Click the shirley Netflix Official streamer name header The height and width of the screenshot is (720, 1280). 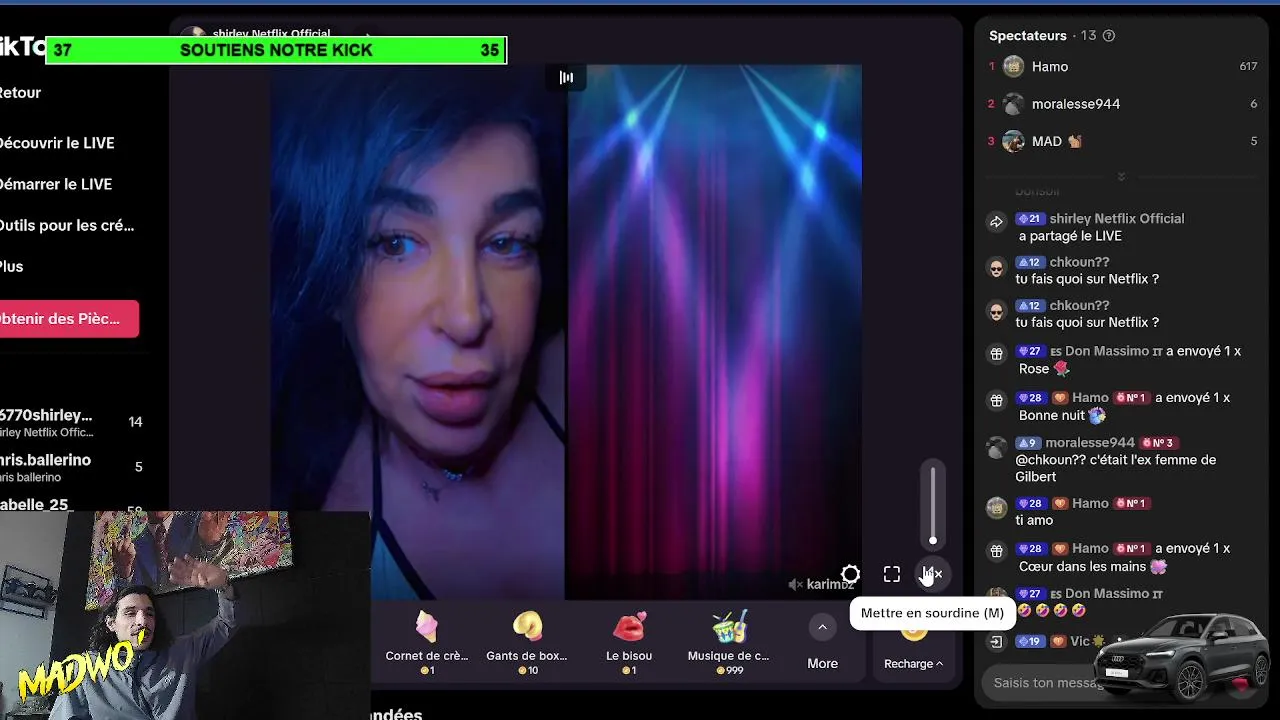(x=271, y=34)
